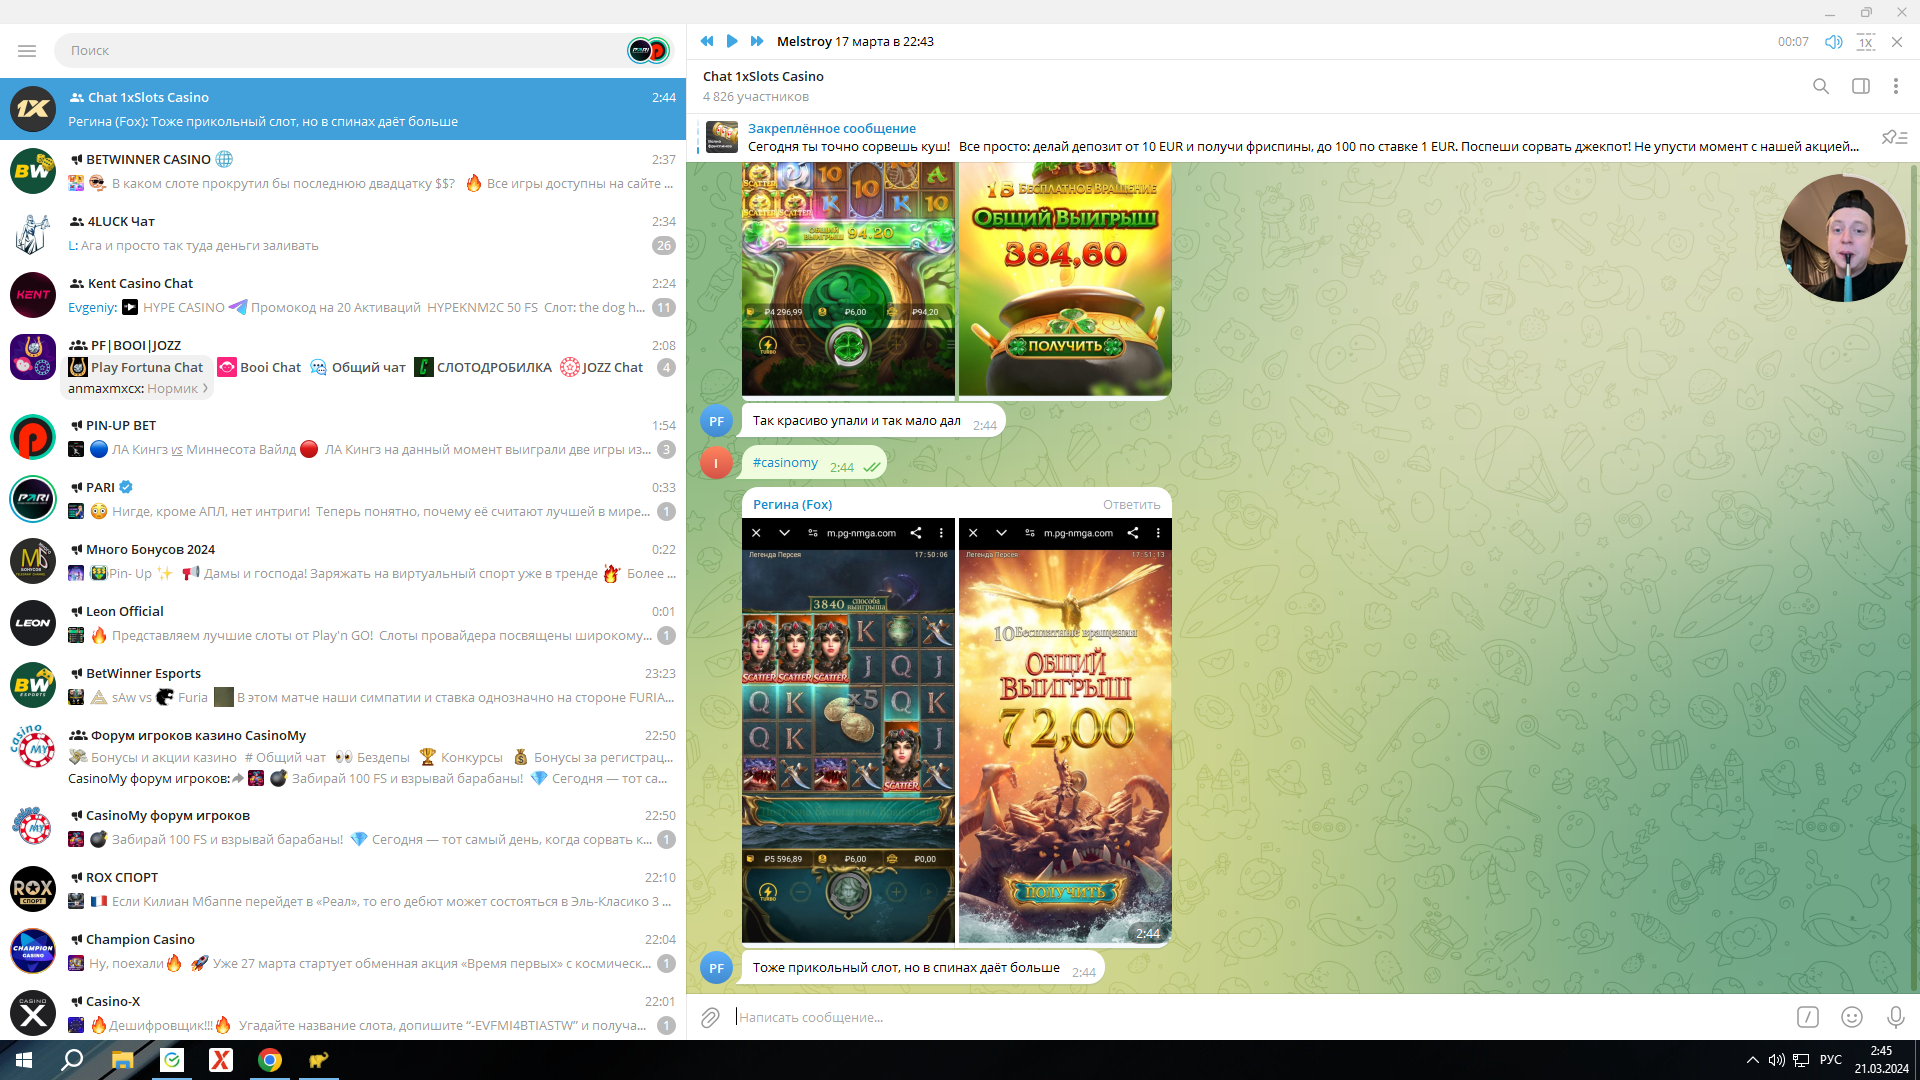Select the Play Fortuna Chat topic

tap(146, 367)
